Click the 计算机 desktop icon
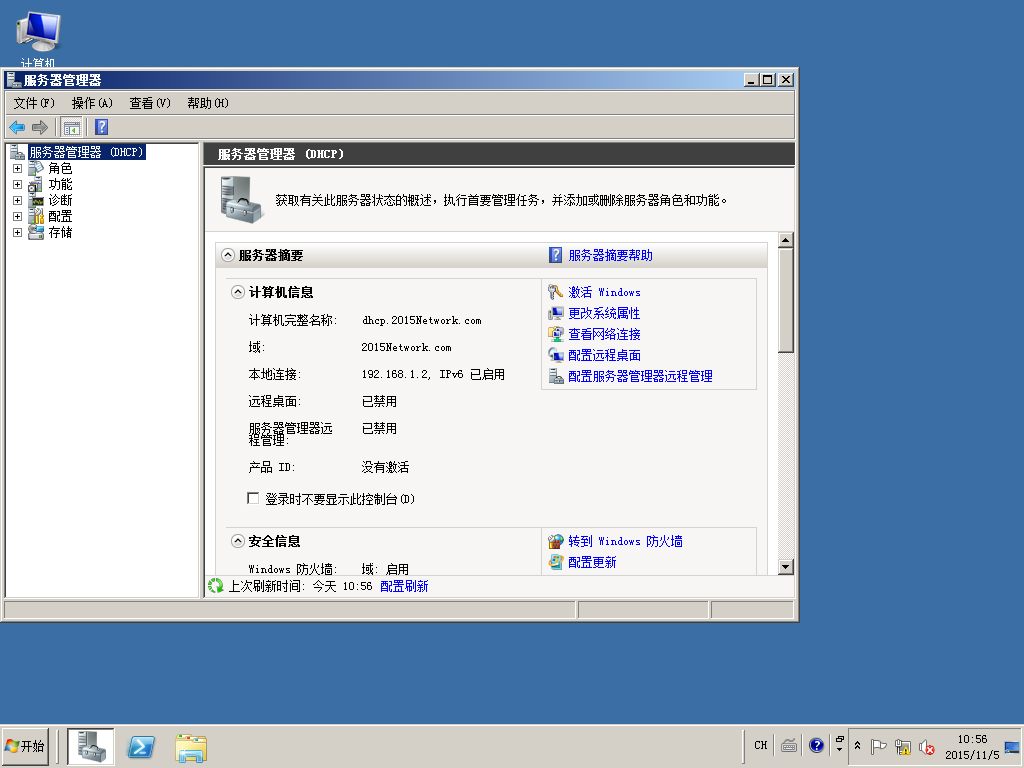 [x=38, y=39]
